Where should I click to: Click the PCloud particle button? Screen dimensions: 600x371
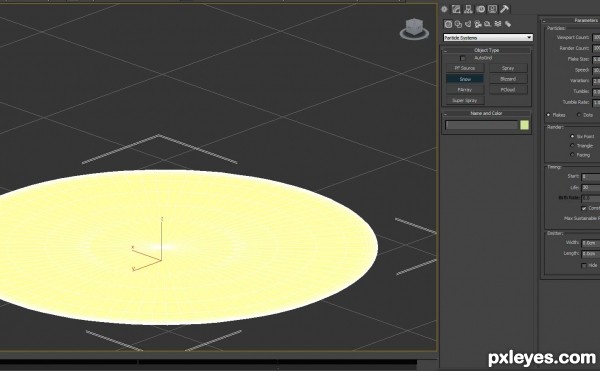pyautogui.click(x=508, y=90)
